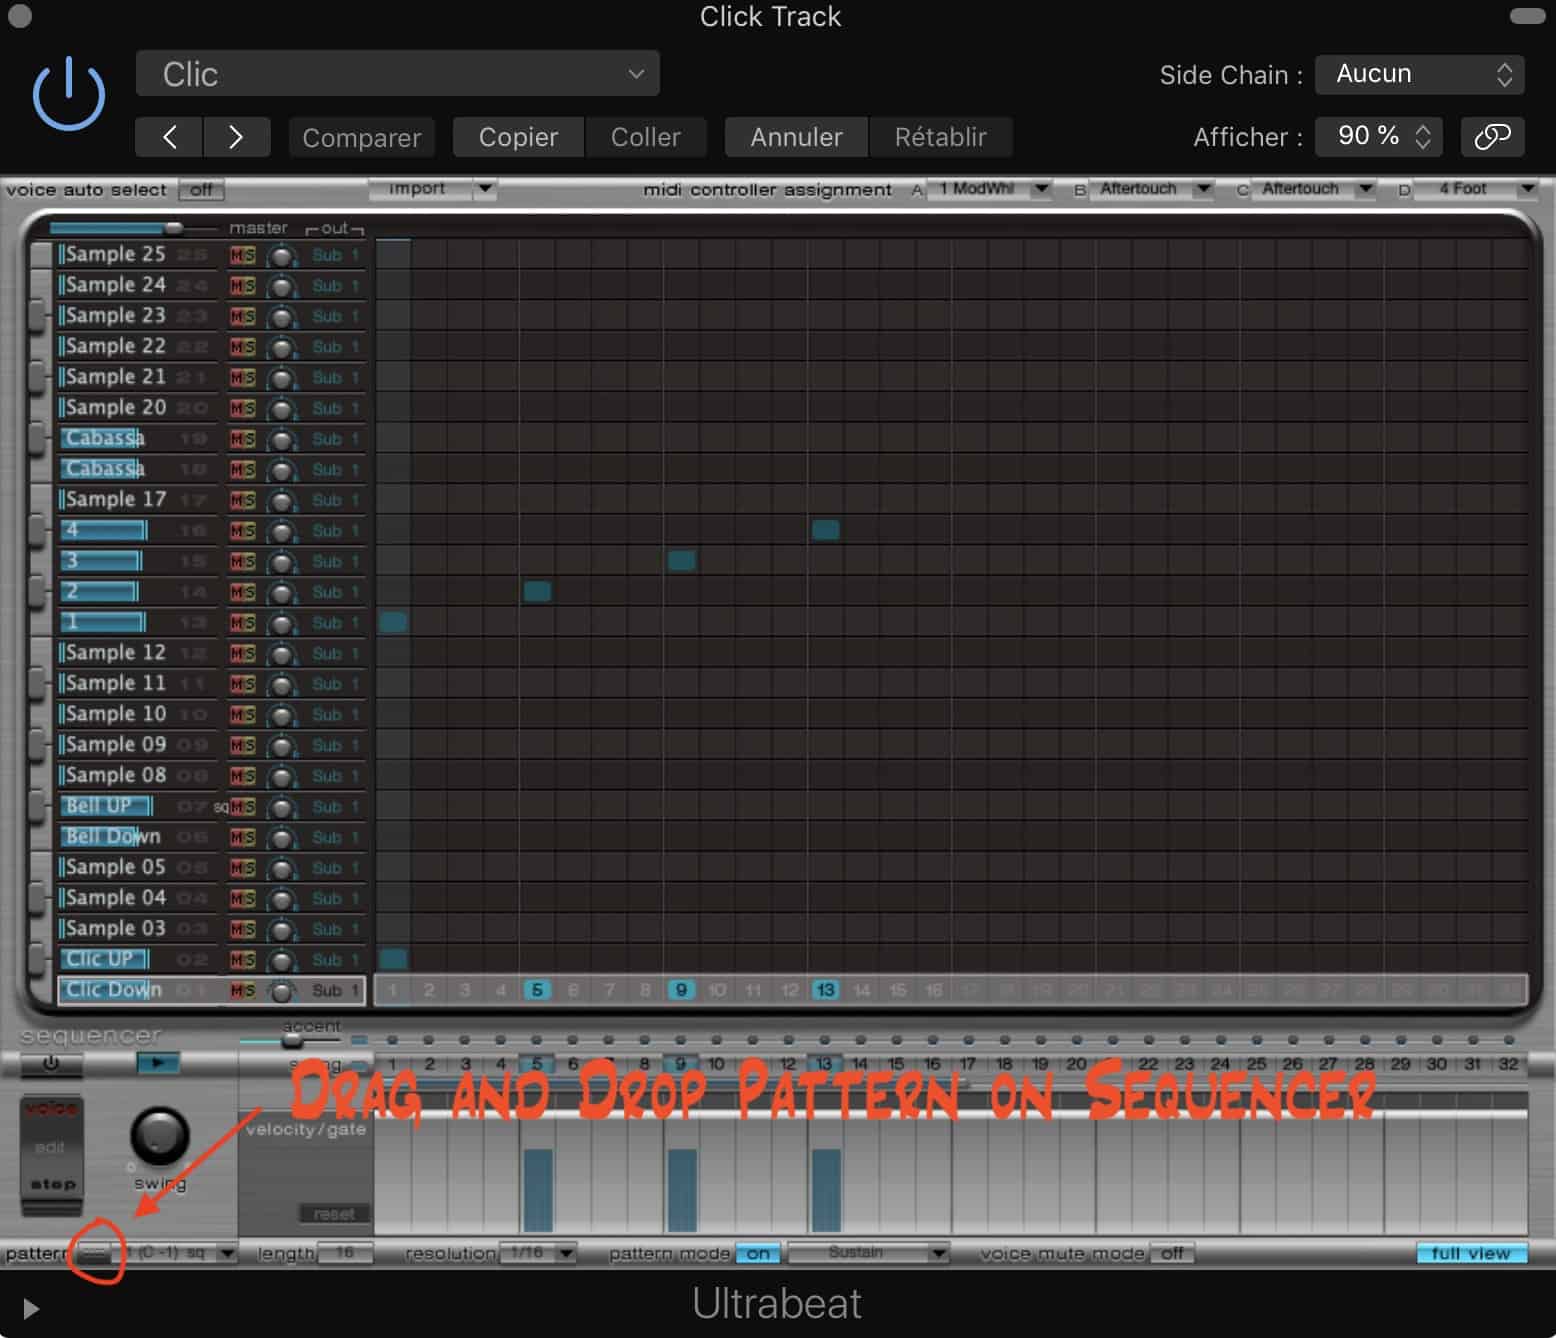This screenshot has height=1338, width=1556.
Task: Click the Annuler button
Action: [x=795, y=137]
